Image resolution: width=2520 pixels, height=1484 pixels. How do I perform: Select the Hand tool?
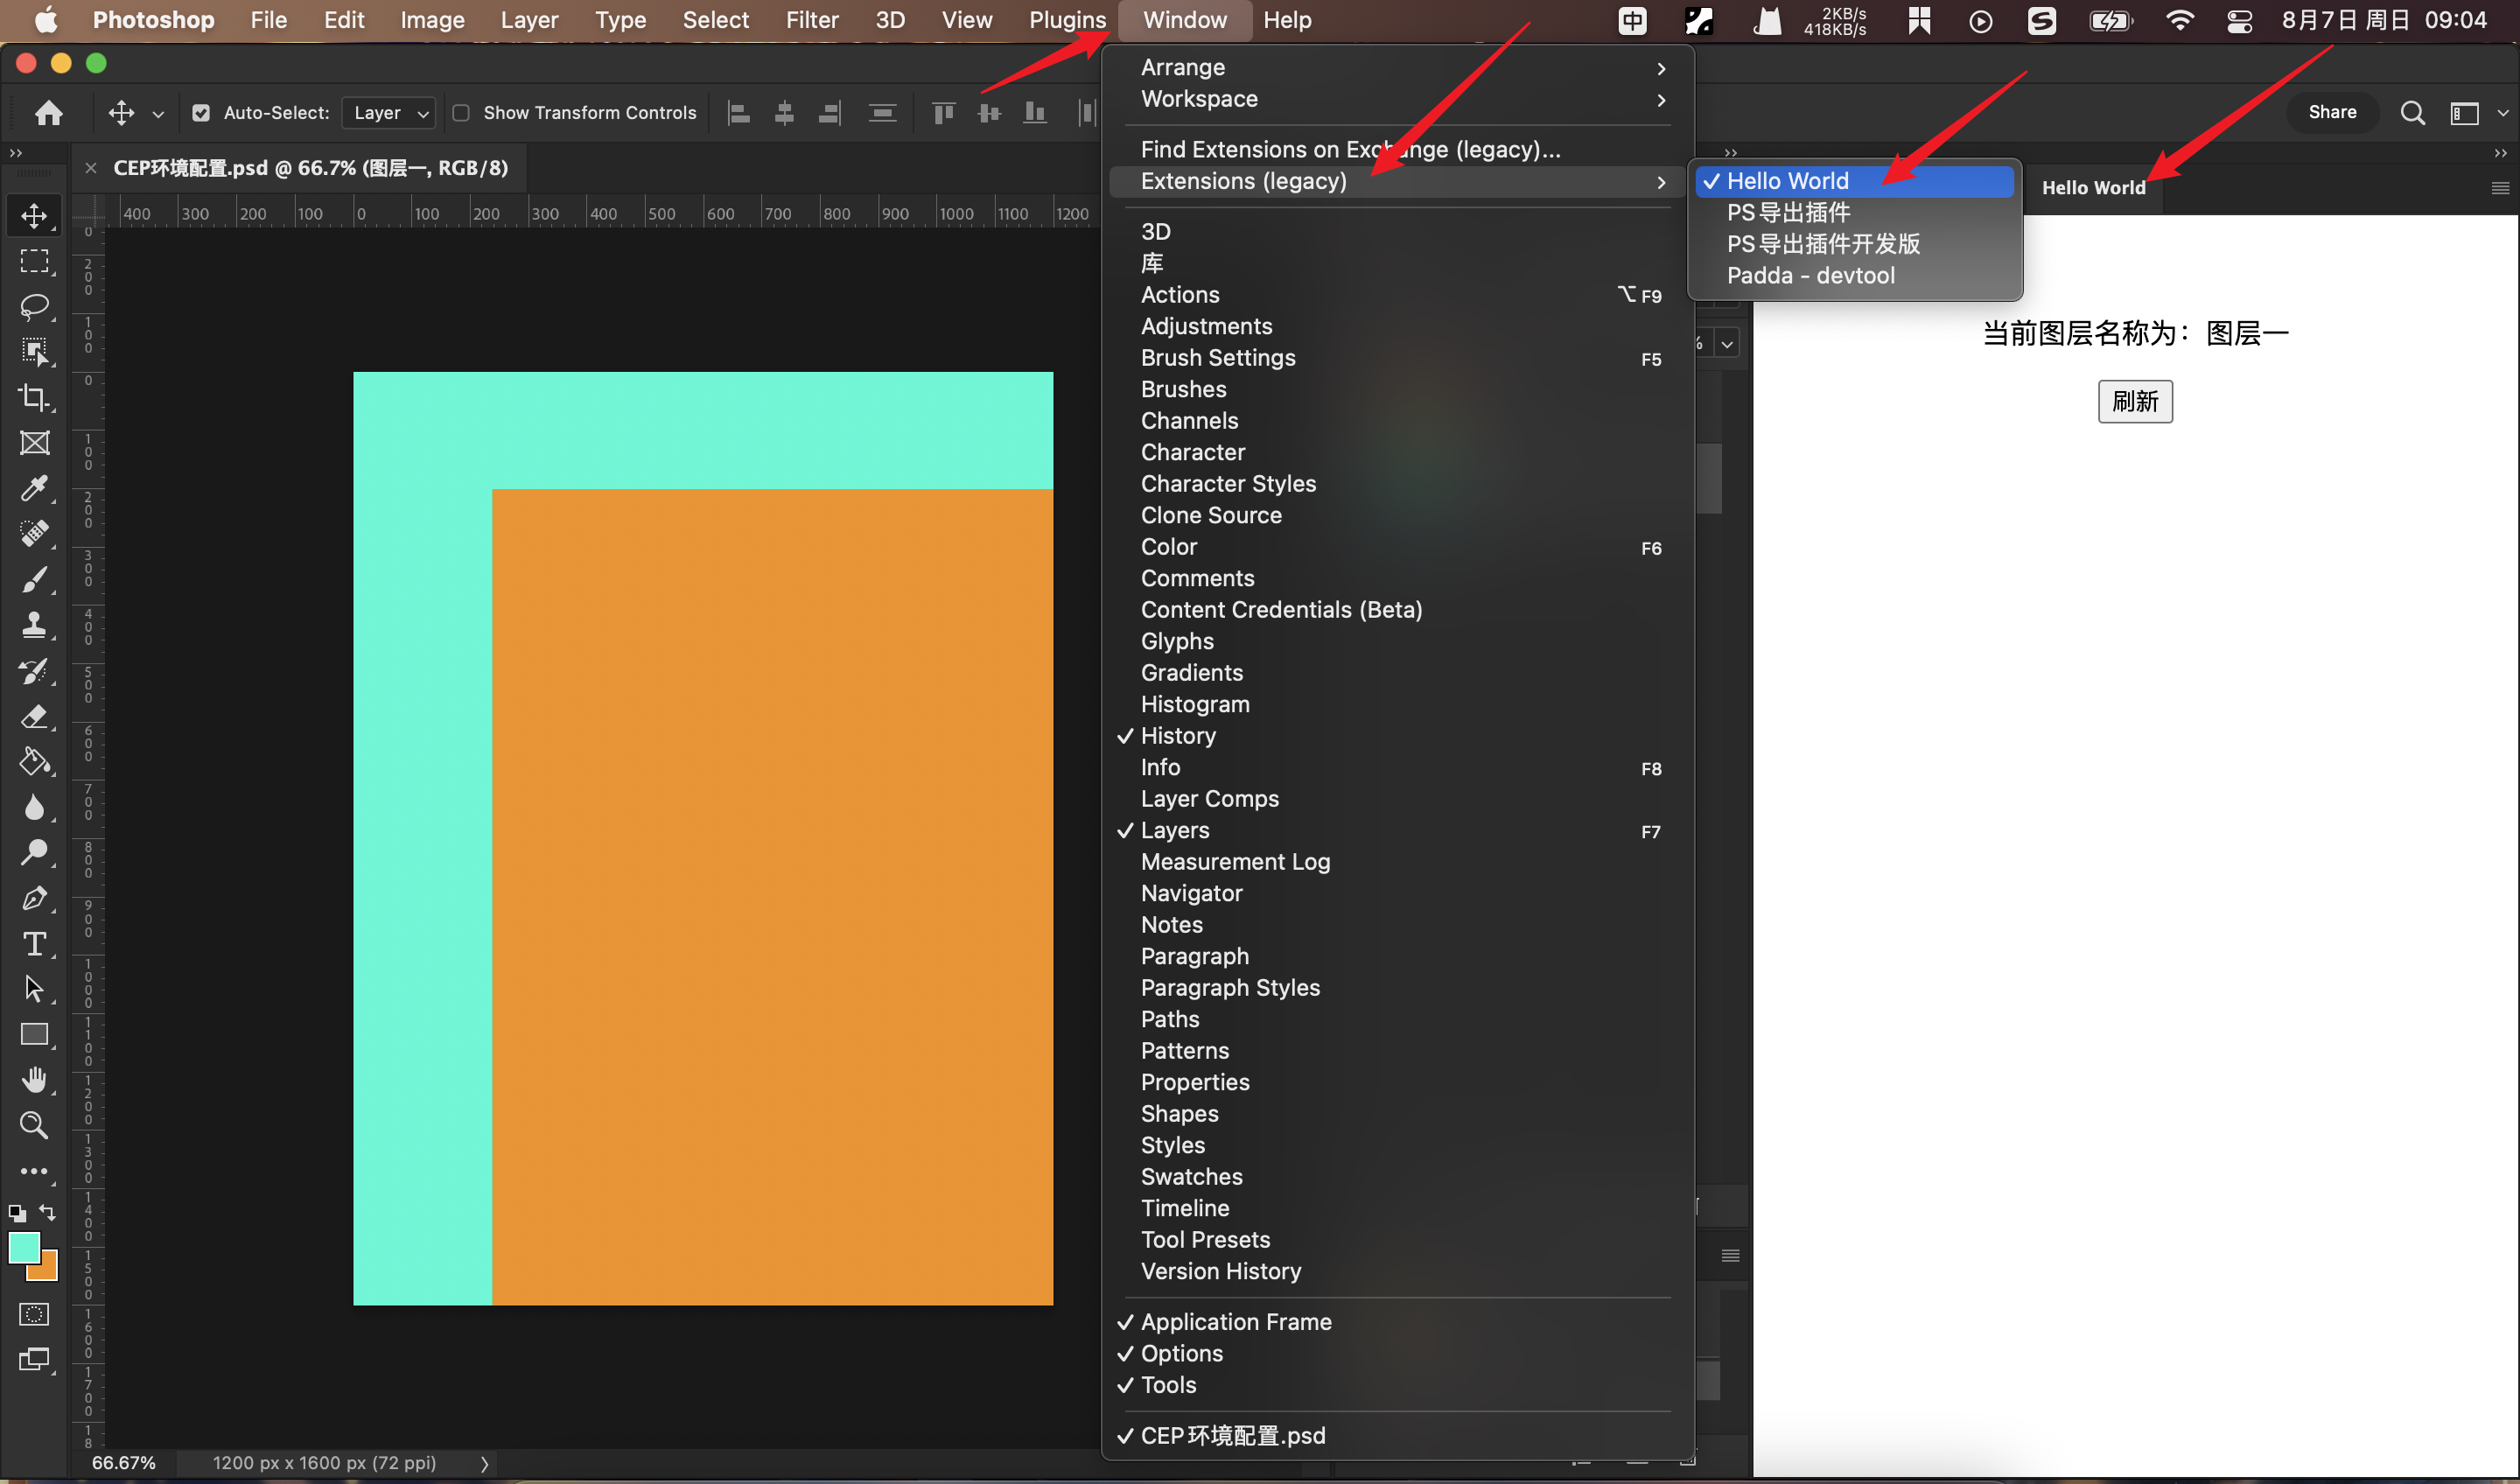click(34, 1080)
